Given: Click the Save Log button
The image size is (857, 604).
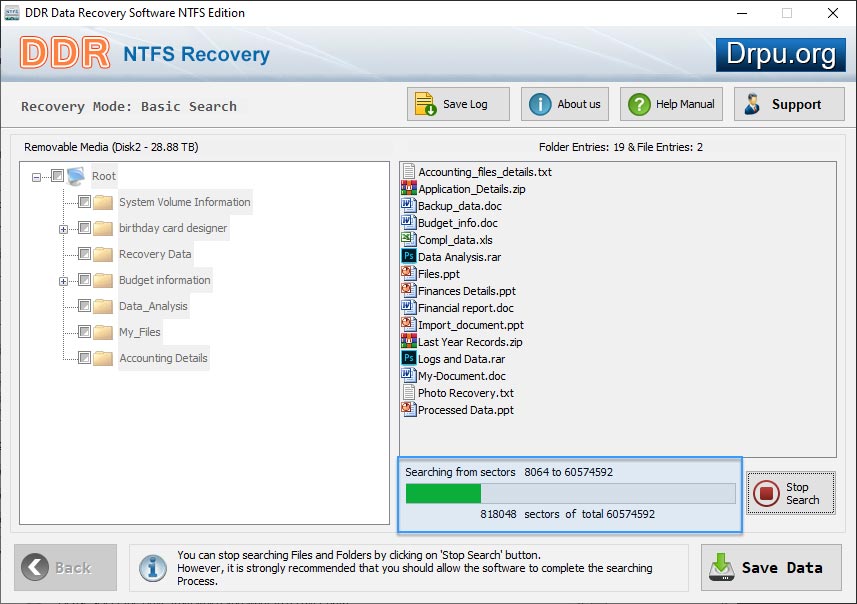Looking at the screenshot, I should pos(458,104).
